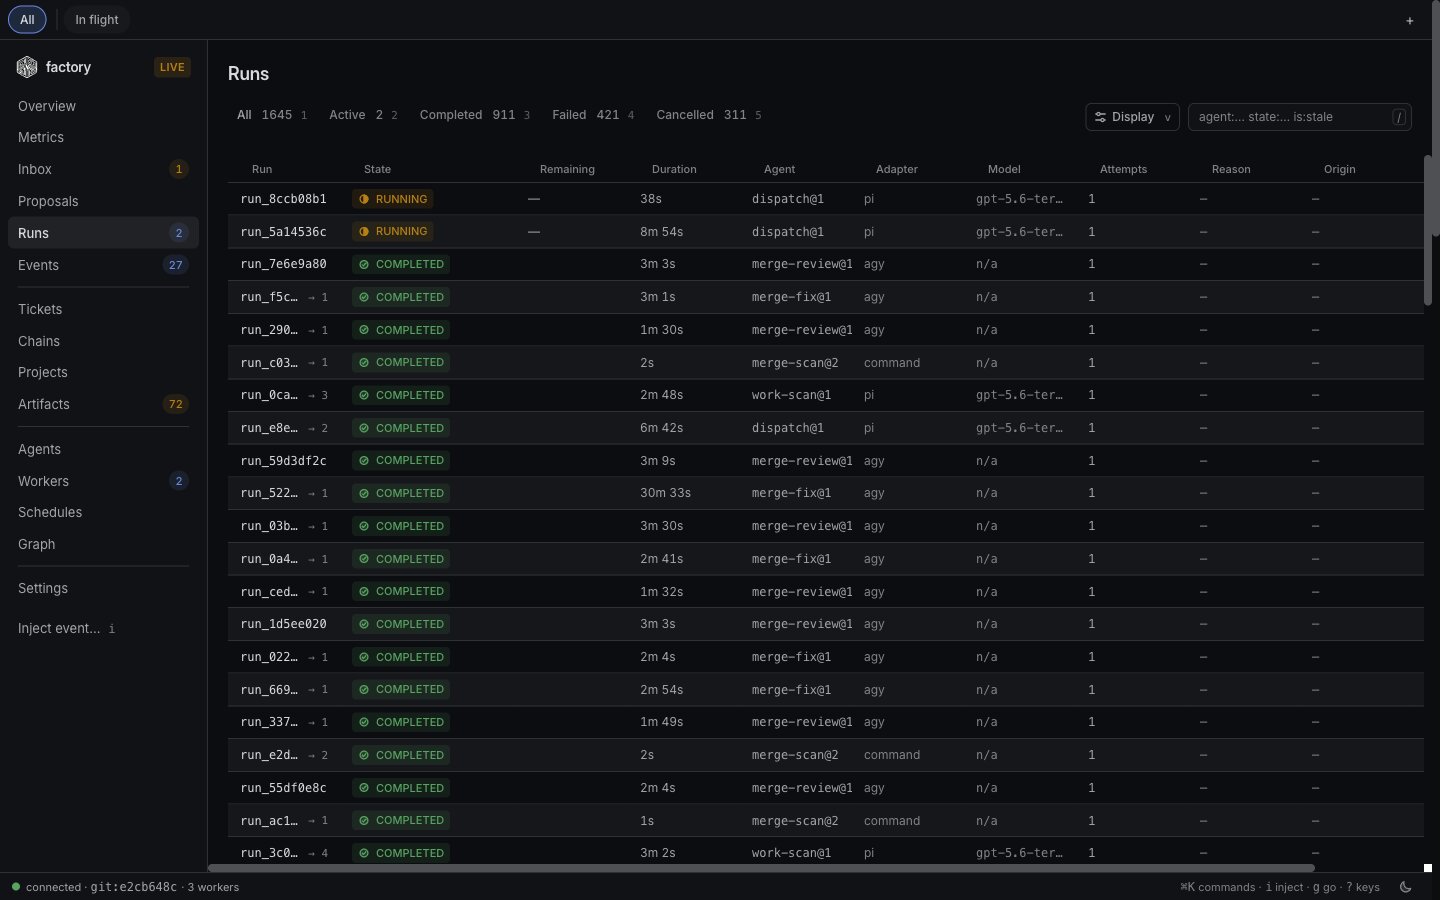
Task: Click the Events 27 count badge
Action: (176, 265)
